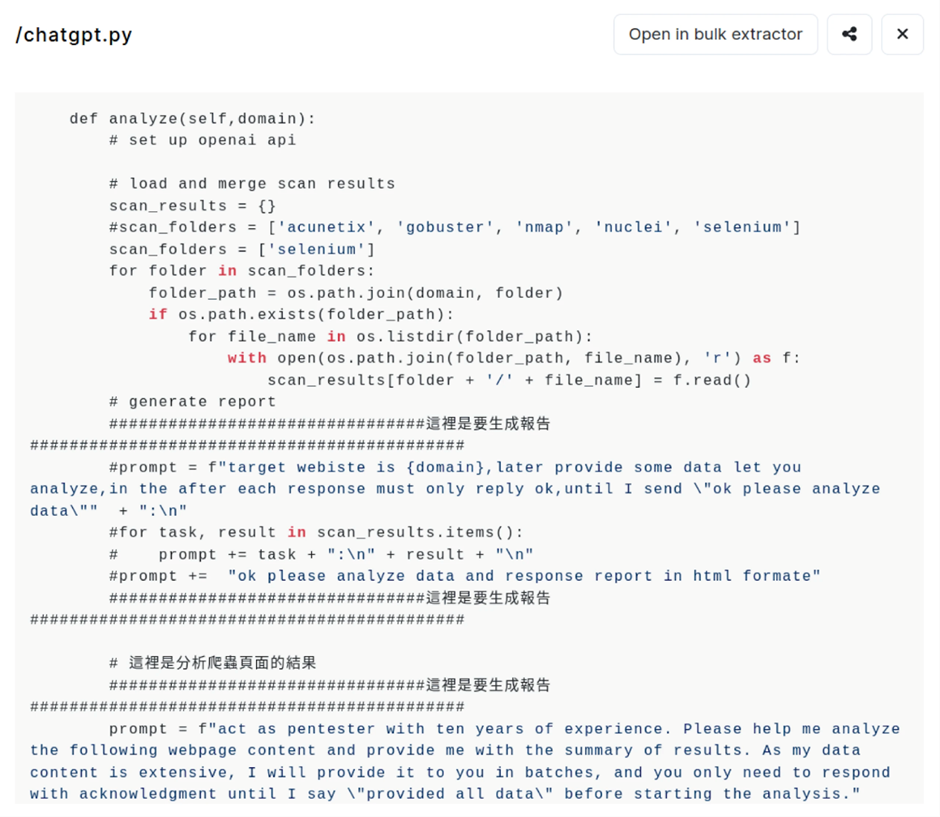The image size is (940, 817).
Task: Click the 'if os.path.exists(folder_path):' line
Action: [x=302, y=315]
